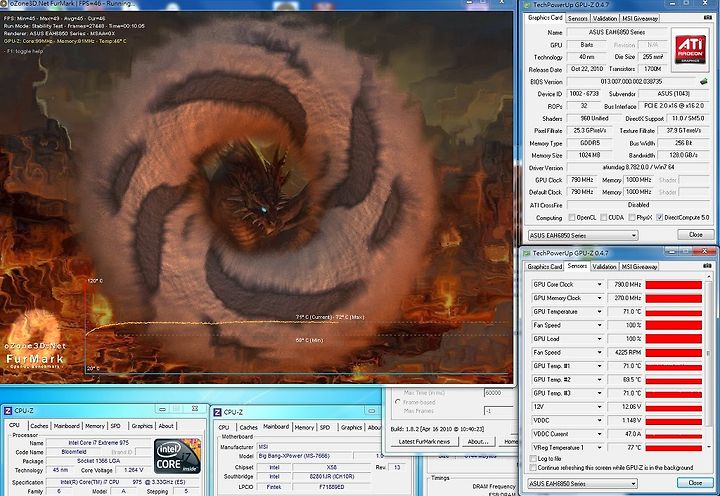The width and height of the screenshot is (720, 496).
Task: Click the Intel Core i7 logo in CPU-Z
Action: (177, 456)
